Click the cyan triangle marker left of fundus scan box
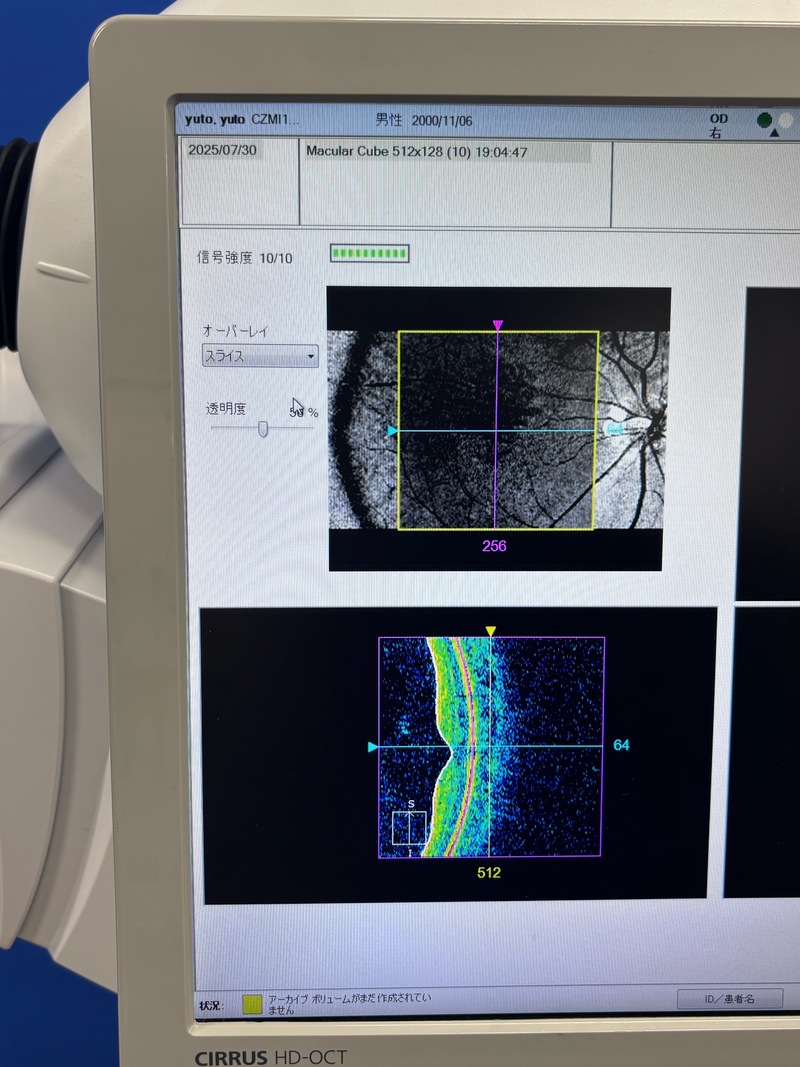 pyautogui.click(x=392, y=431)
